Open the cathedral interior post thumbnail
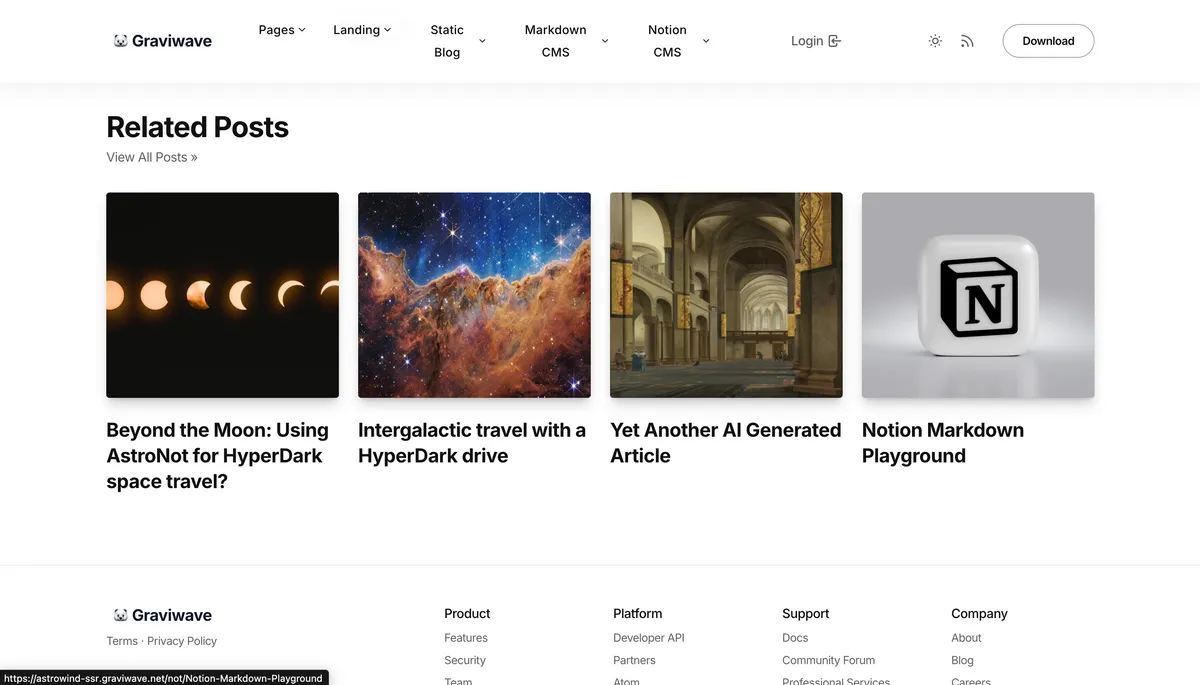This screenshot has height=685, width=1200. click(x=726, y=295)
